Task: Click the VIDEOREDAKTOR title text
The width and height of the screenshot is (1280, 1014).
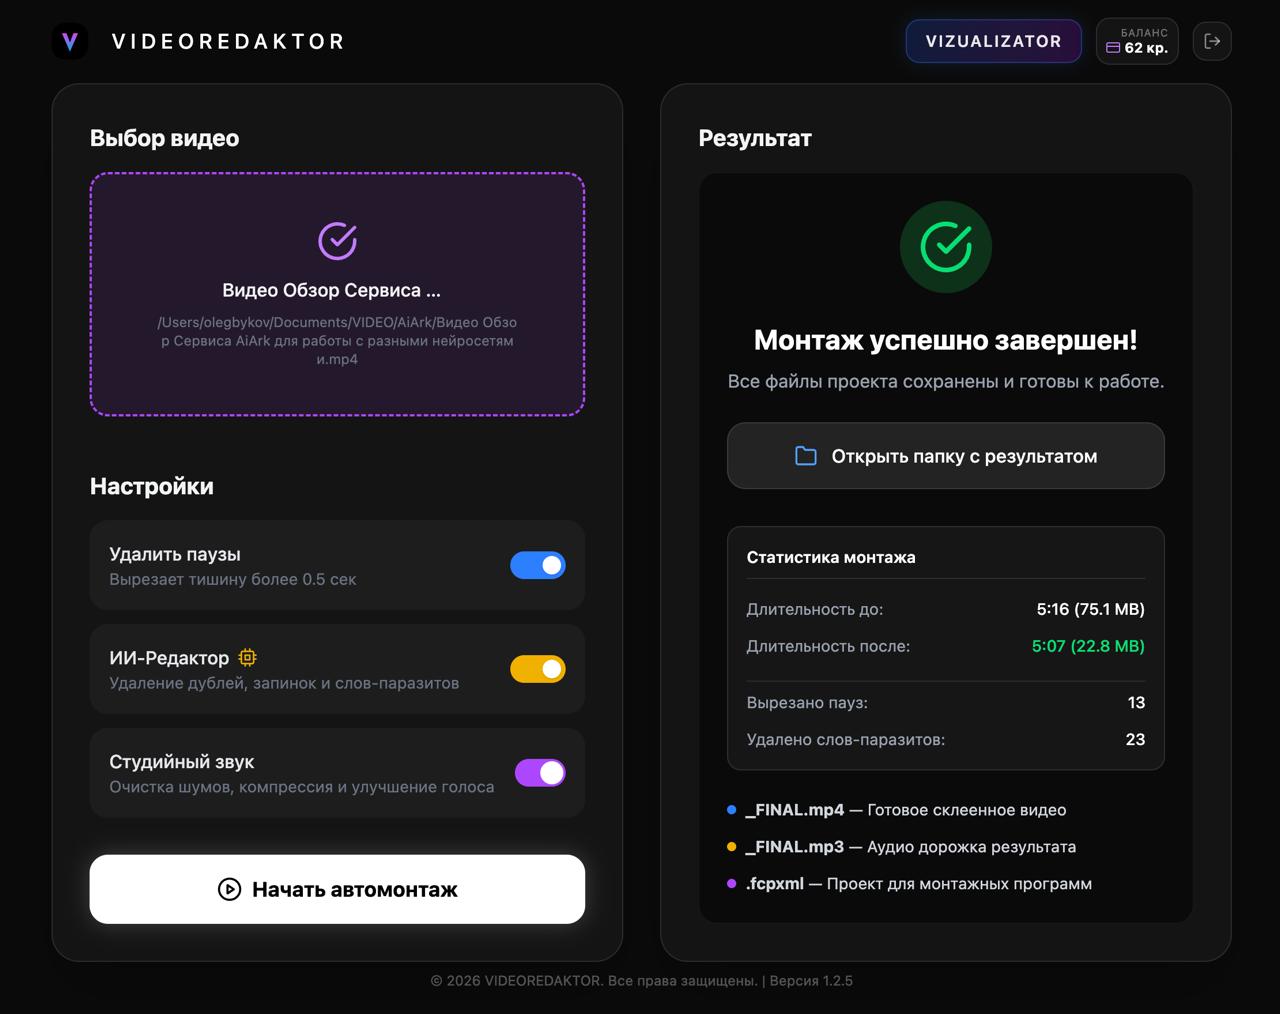Action: coord(228,41)
